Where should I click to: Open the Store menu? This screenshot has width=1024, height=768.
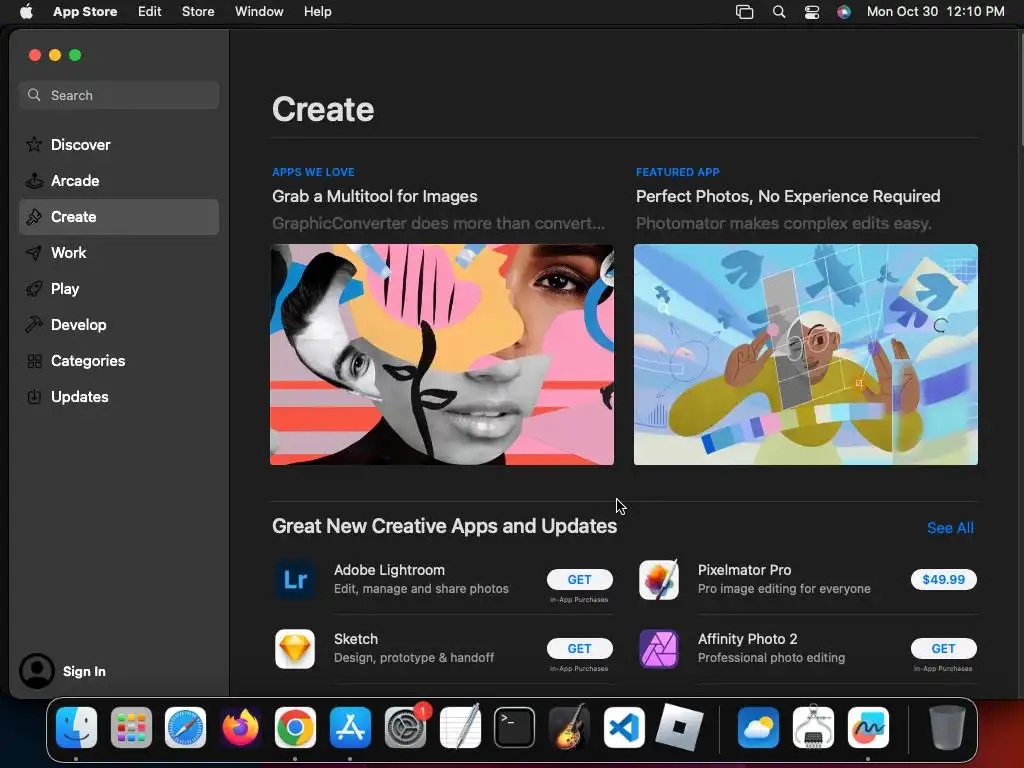tap(198, 11)
